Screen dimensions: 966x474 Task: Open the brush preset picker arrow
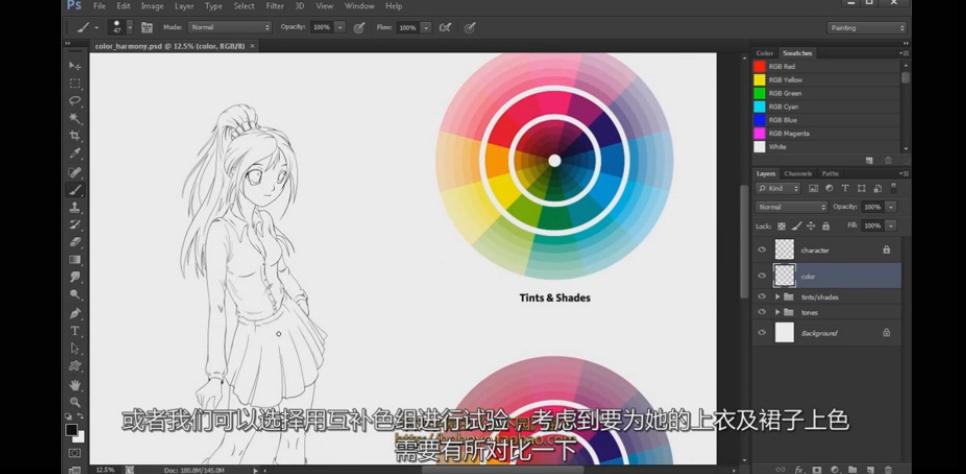[x=129, y=28]
